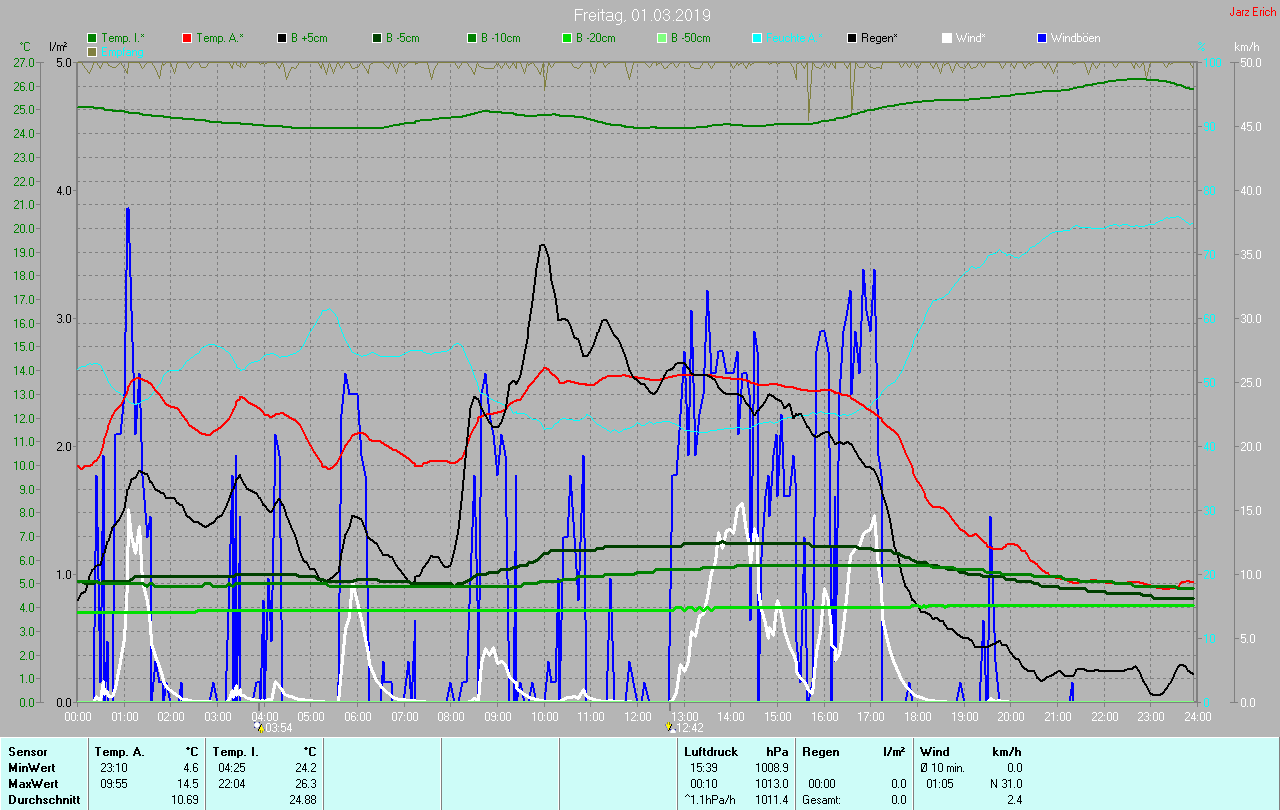Click the °C axis unit label top left
The width and height of the screenshot is (1280, 810).
[x=26, y=47]
